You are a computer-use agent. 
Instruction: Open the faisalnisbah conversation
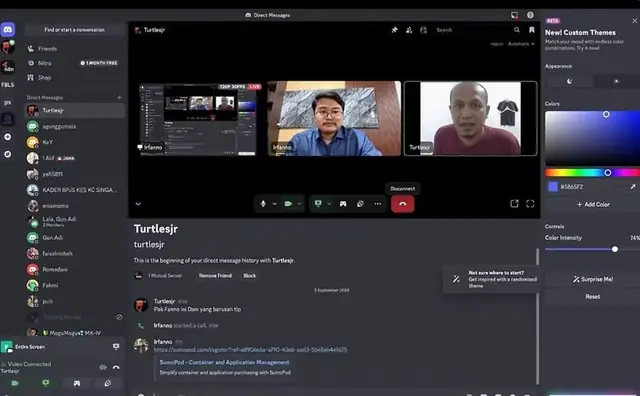point(74,254)
